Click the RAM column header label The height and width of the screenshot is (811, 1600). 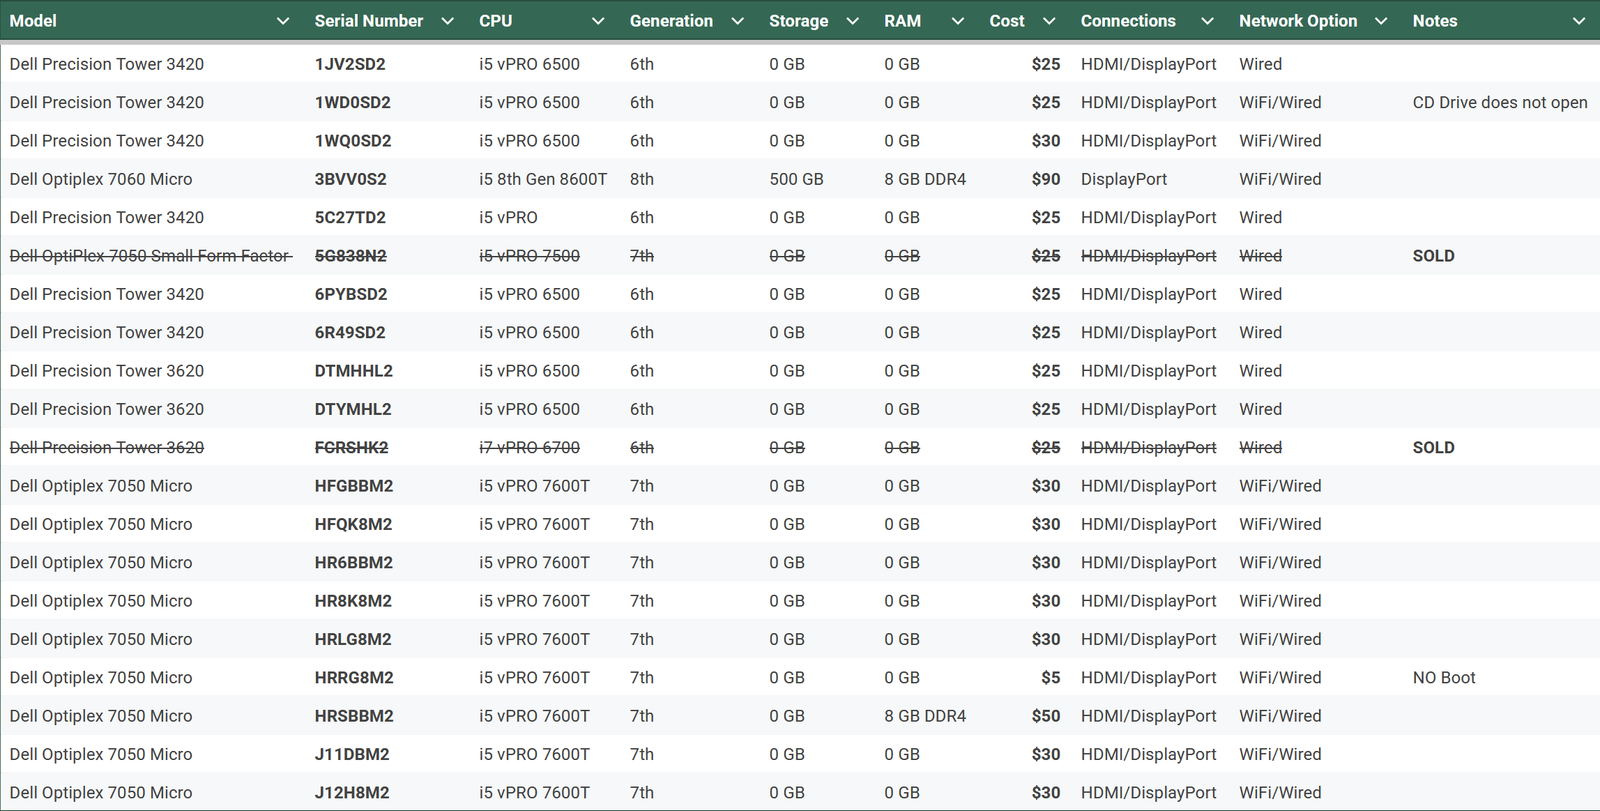click(x=902, y=21)
